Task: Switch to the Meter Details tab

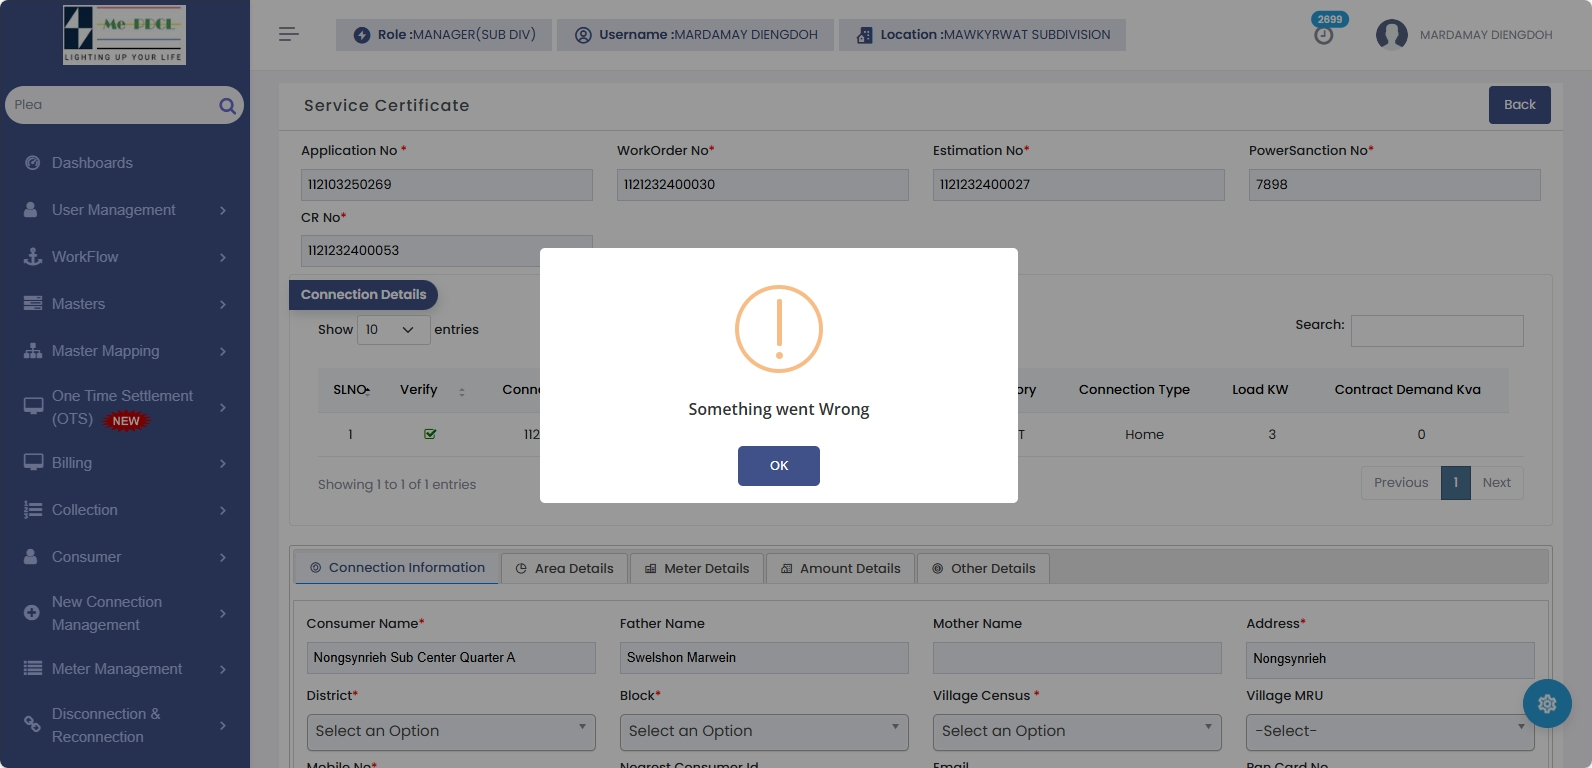Action: [x=697, y=568]
